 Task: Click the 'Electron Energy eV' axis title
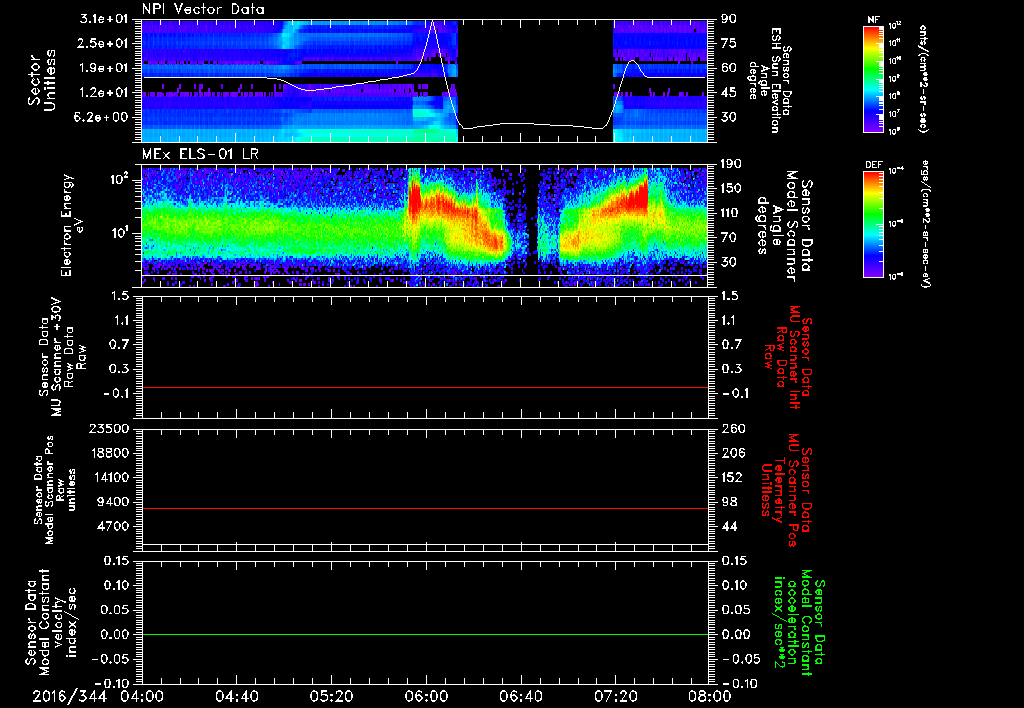click(71, 225)
